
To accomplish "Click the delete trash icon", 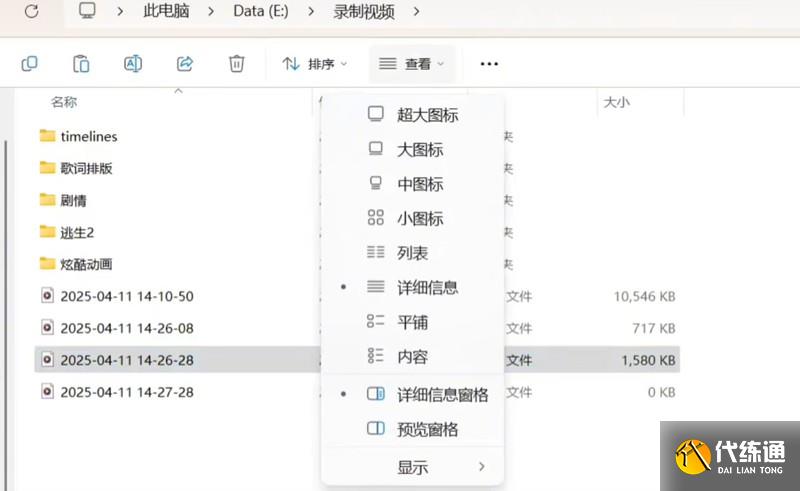I will 236,64.
